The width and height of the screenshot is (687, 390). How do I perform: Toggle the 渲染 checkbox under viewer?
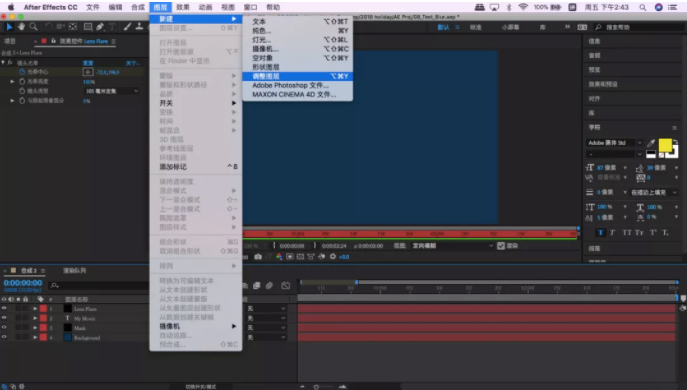[501, 246]
